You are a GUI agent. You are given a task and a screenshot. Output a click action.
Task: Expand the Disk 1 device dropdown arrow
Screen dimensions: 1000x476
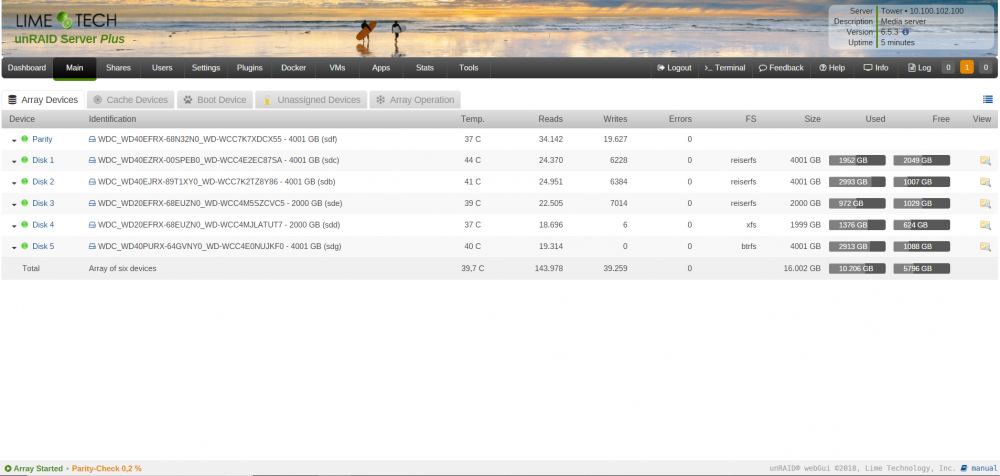point(14,161)
